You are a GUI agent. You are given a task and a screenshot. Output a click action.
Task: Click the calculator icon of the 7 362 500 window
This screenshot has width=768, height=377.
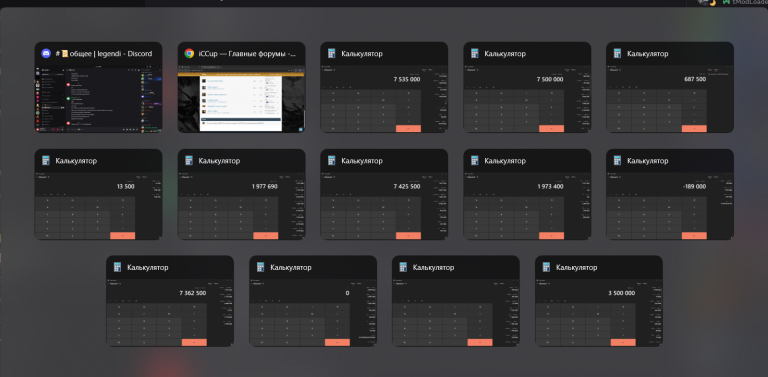point(117,267)
